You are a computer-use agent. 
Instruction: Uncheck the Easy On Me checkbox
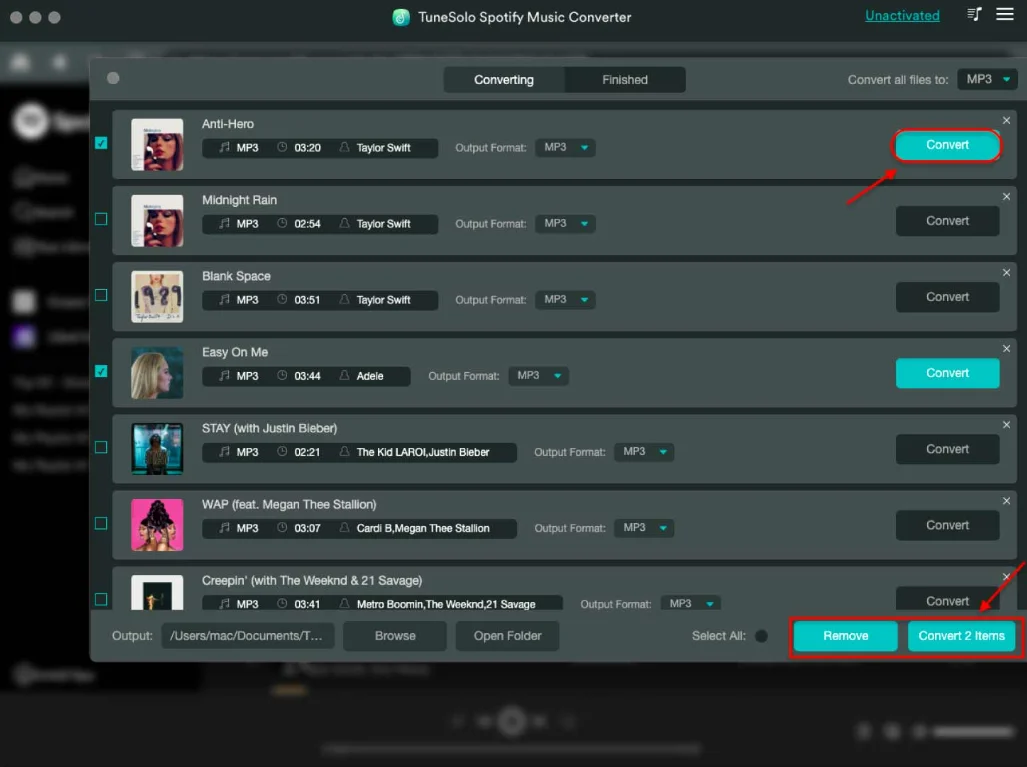point(101,371)
